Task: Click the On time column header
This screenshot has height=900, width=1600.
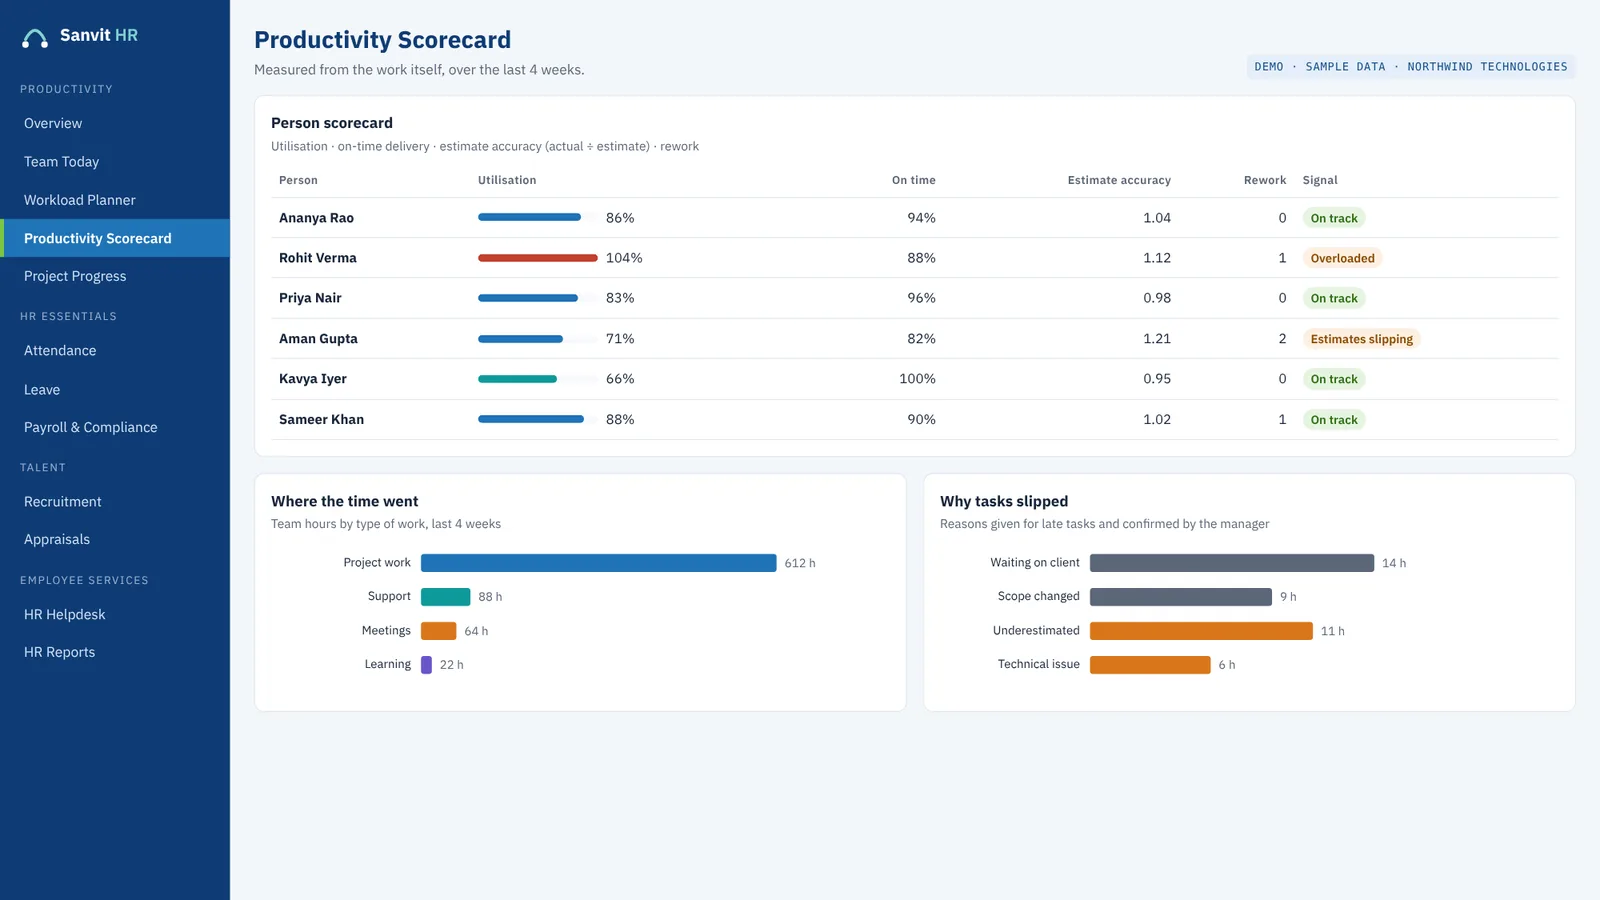Action: [914, 180]
